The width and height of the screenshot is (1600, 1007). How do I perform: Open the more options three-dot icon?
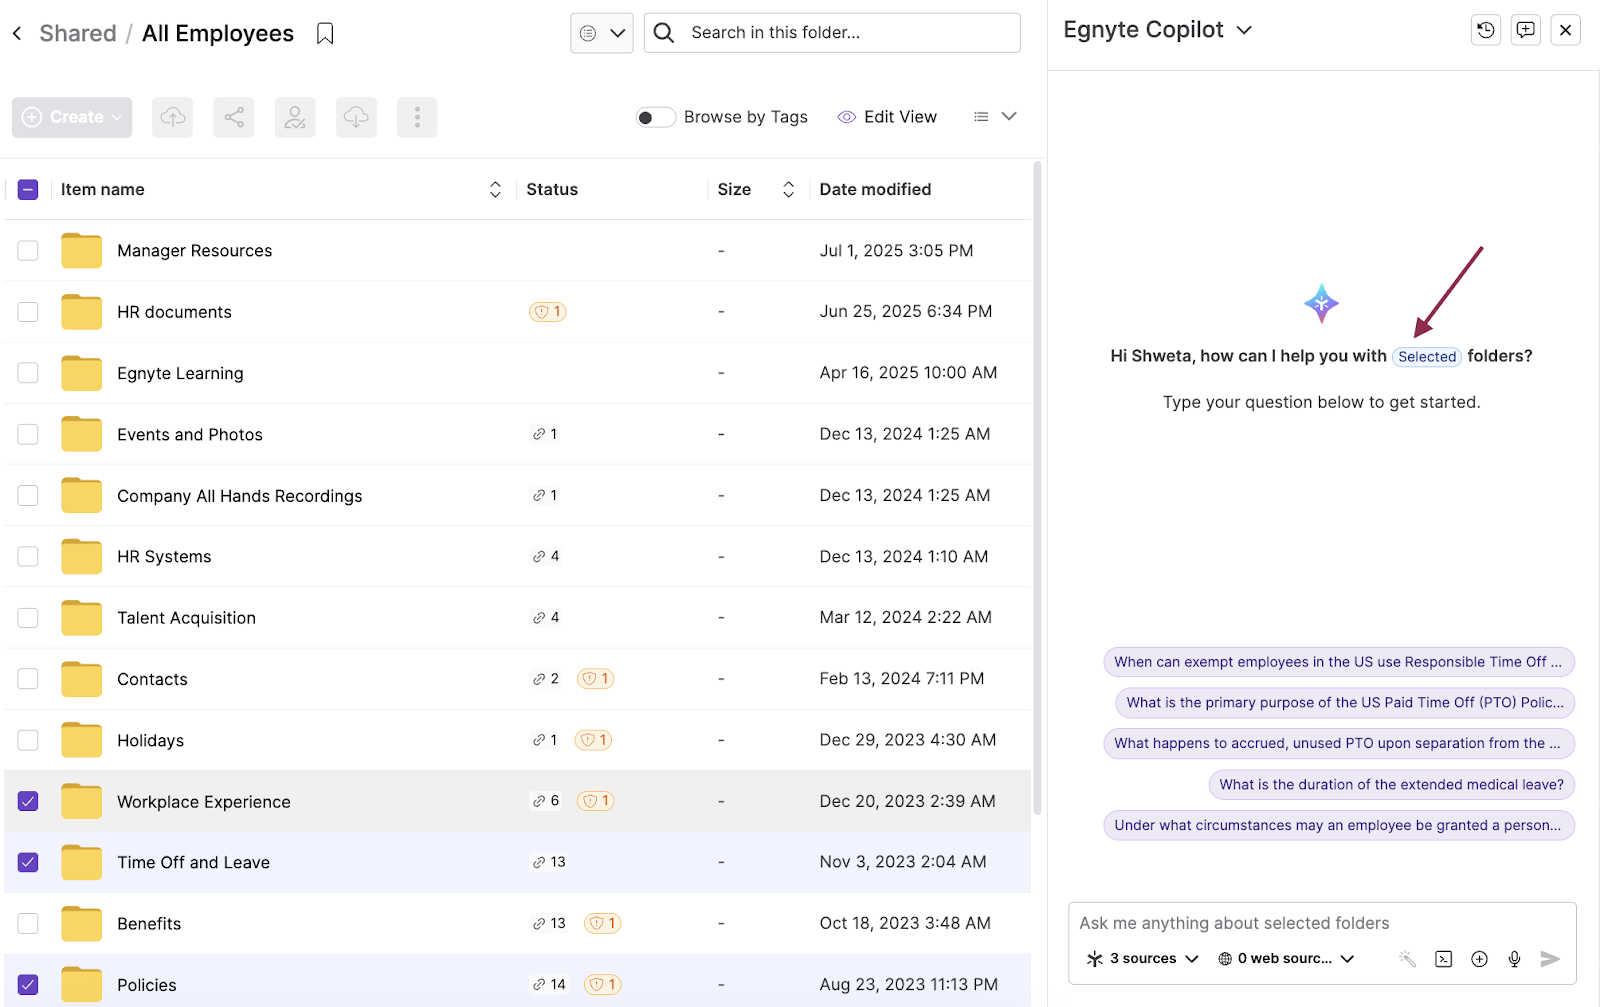point(417,117)
